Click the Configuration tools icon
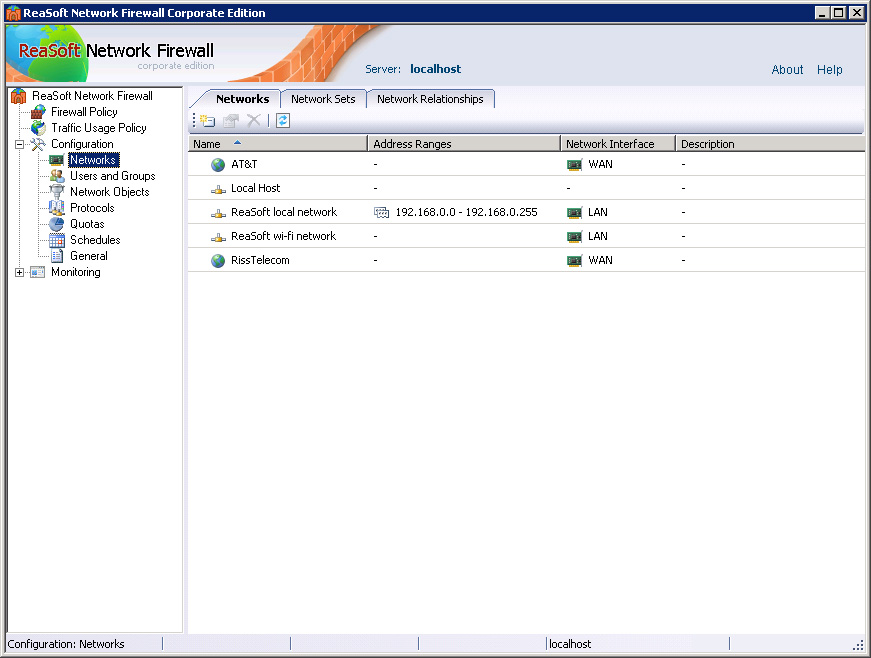The width and height of the screenshot is (871, 658). [38, 144]
